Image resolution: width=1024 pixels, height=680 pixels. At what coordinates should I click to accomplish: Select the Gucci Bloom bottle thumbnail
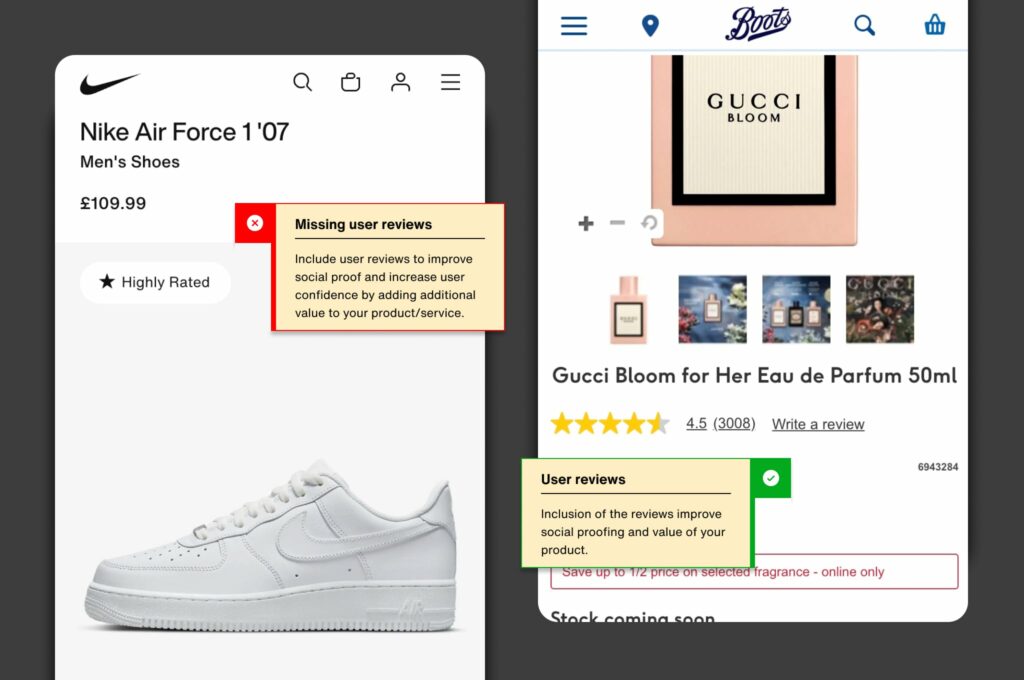[627, 308]
